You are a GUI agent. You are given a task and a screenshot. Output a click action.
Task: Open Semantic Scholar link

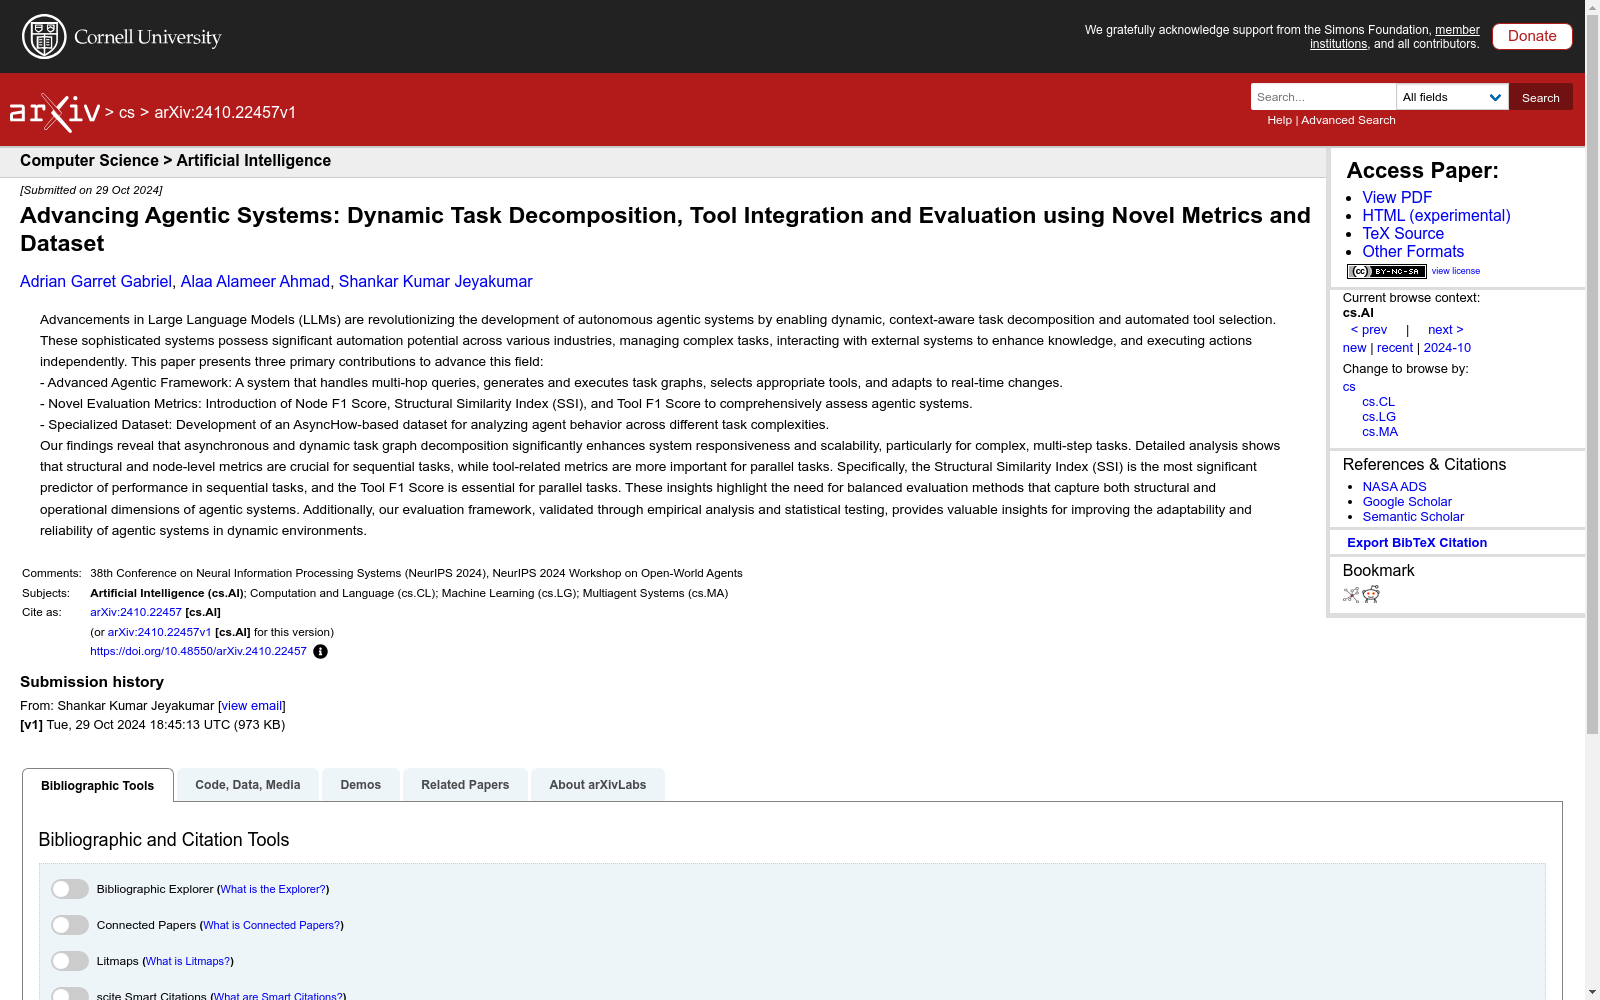[x=1413, y=517]
